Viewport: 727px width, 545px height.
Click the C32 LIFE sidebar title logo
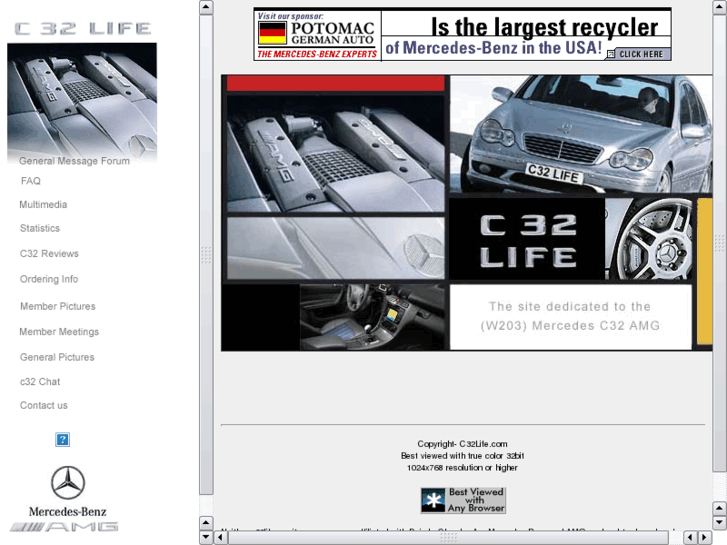click(83, 29)
